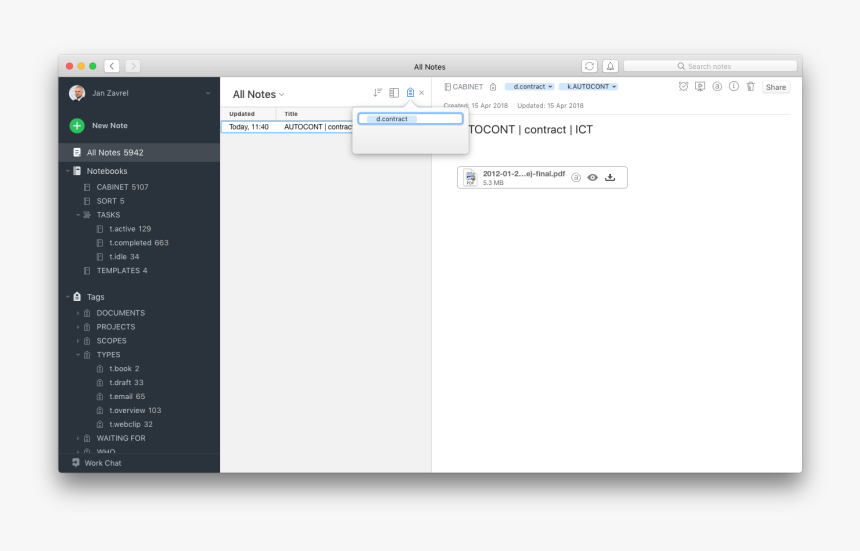Select All Notes 5942 in the sidebar
The height and width of the screenshot is (551, 860).
[139, 152]
